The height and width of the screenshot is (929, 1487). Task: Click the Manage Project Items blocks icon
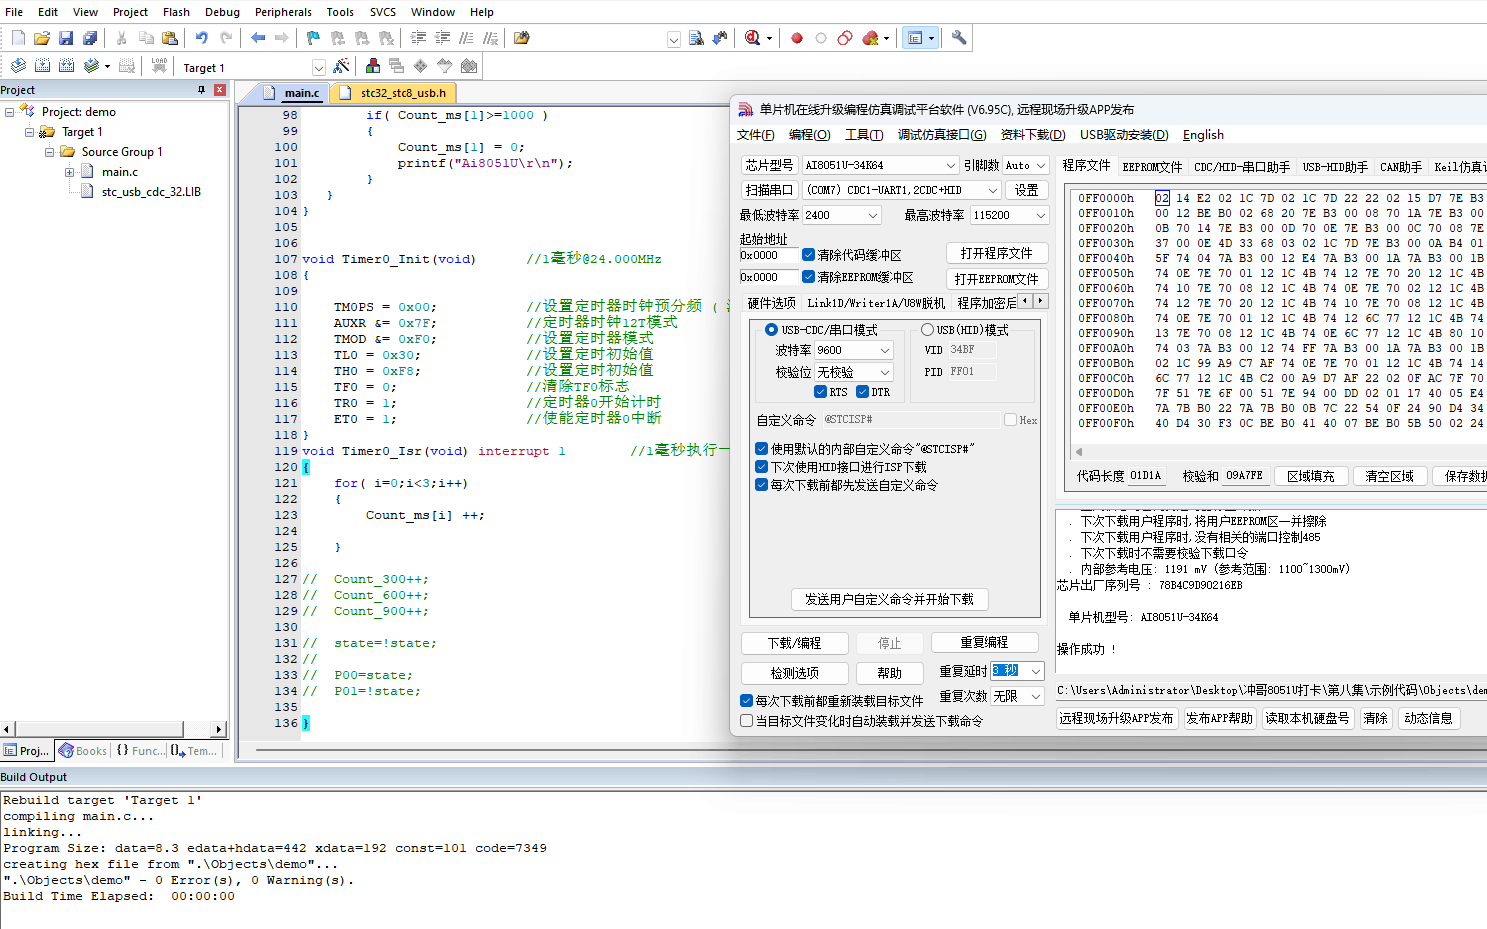click(372, 66)
